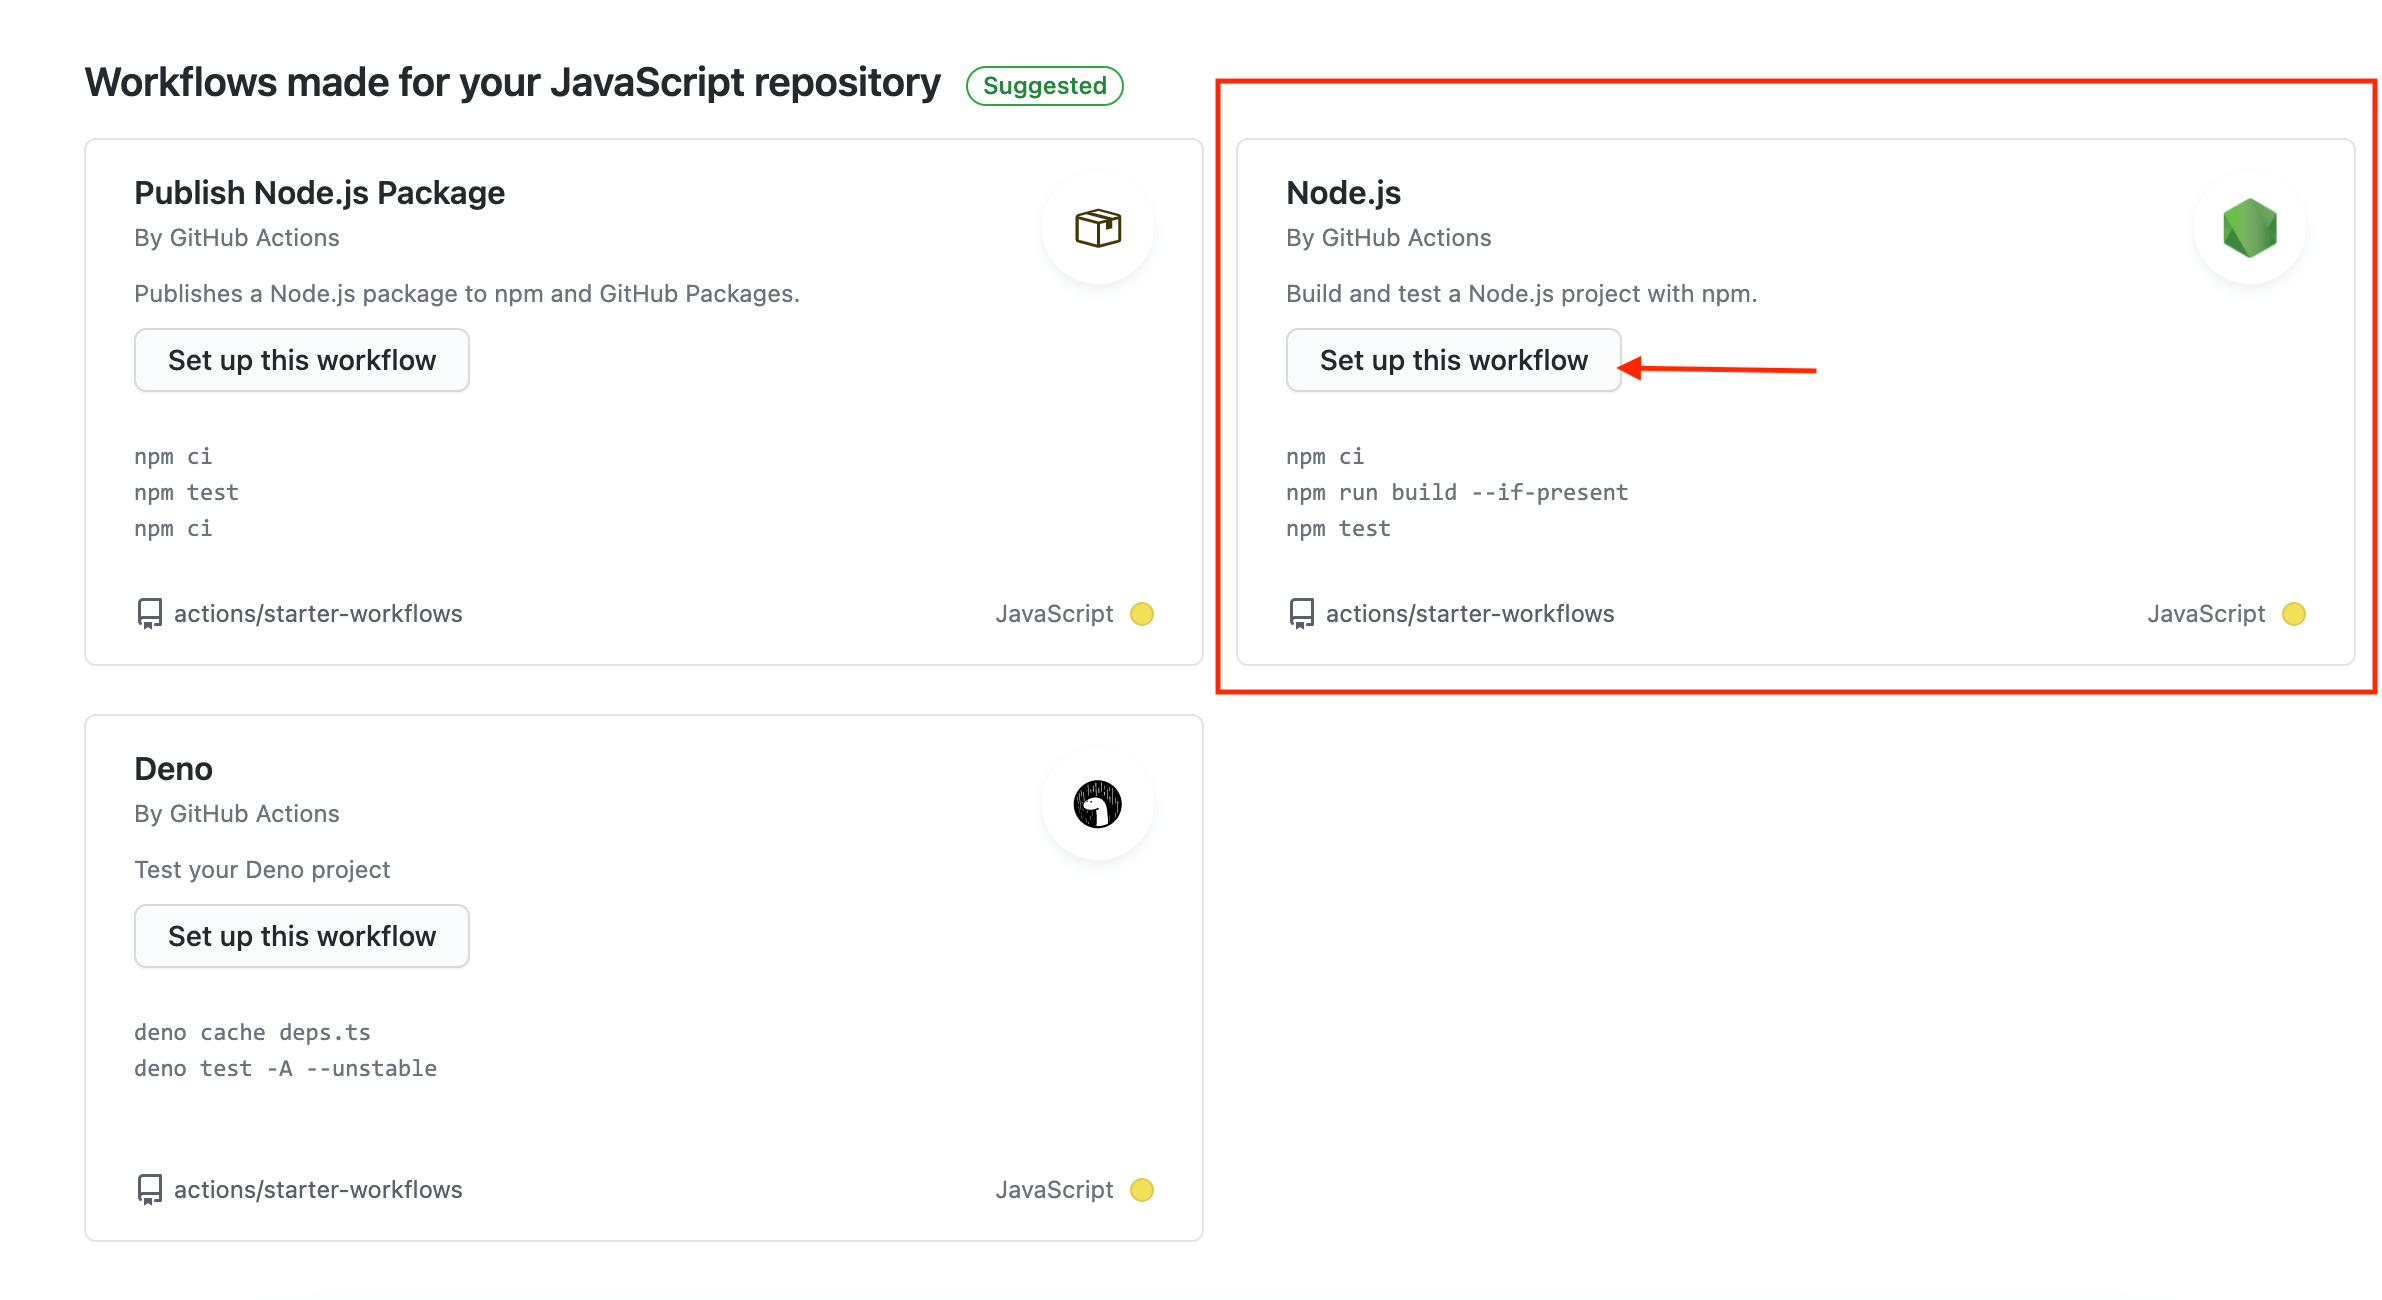Open actions/starter-workflows link in Node.js card
2382x1300 pixels.
1470,614
